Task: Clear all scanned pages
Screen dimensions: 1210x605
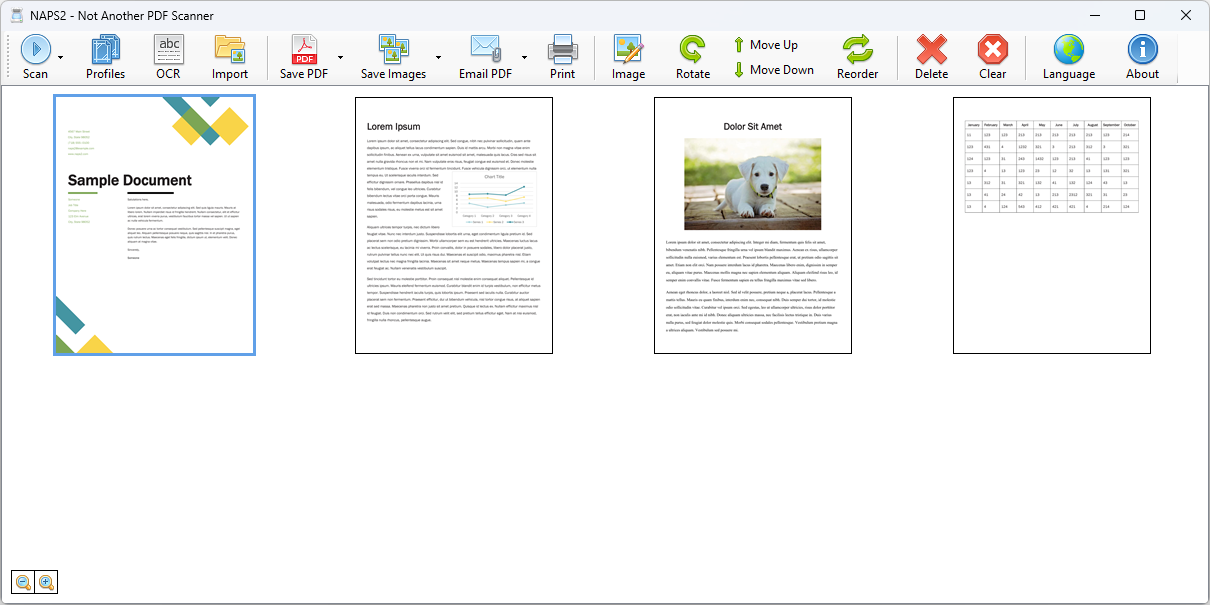Action: point(992,55)
